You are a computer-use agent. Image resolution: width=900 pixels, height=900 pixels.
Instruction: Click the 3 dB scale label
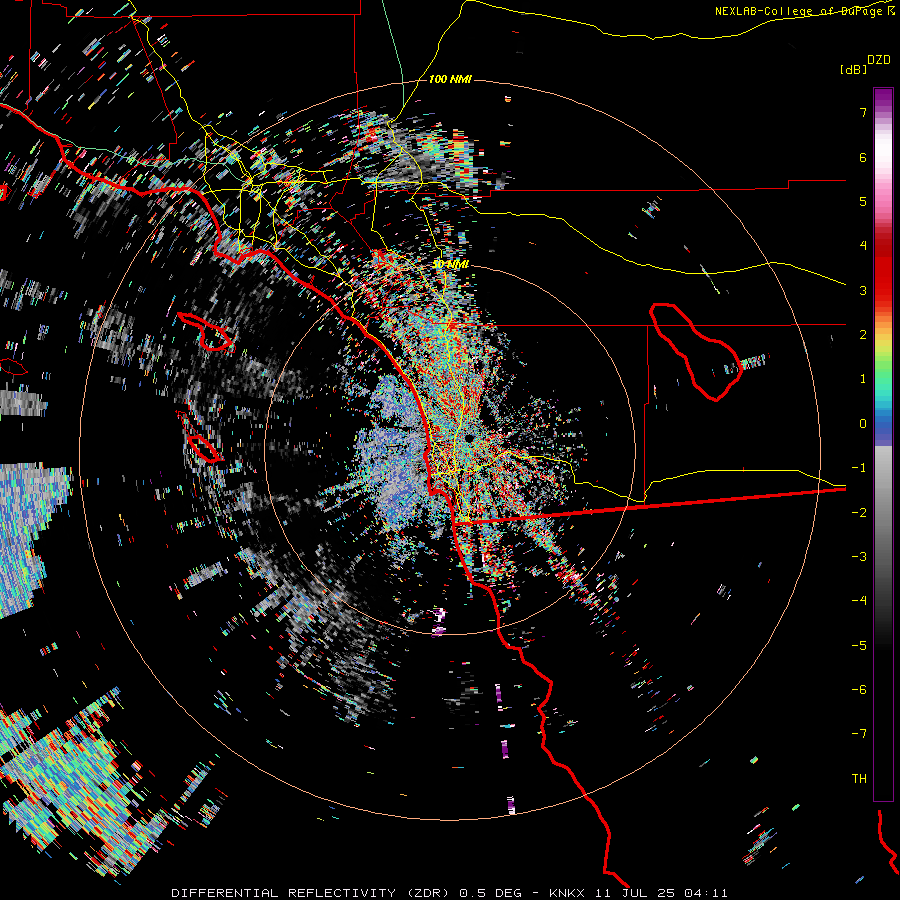(863, 290)
